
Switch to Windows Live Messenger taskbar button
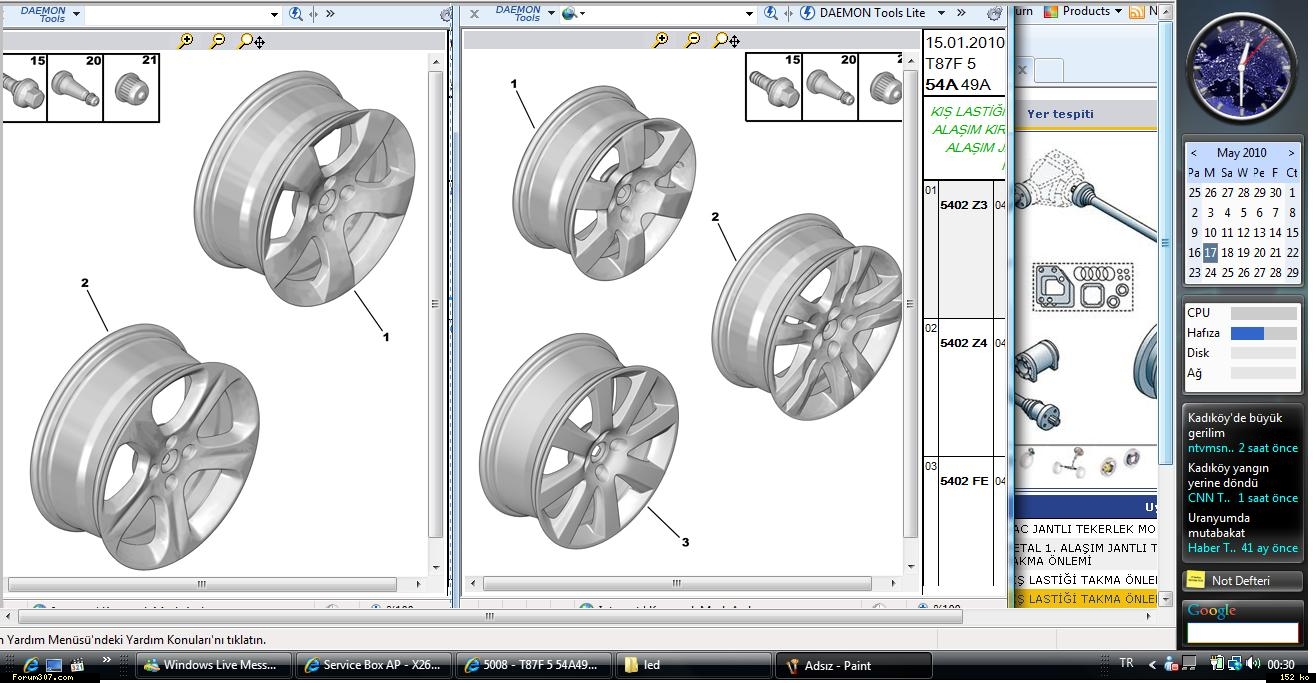coord(214,665)
